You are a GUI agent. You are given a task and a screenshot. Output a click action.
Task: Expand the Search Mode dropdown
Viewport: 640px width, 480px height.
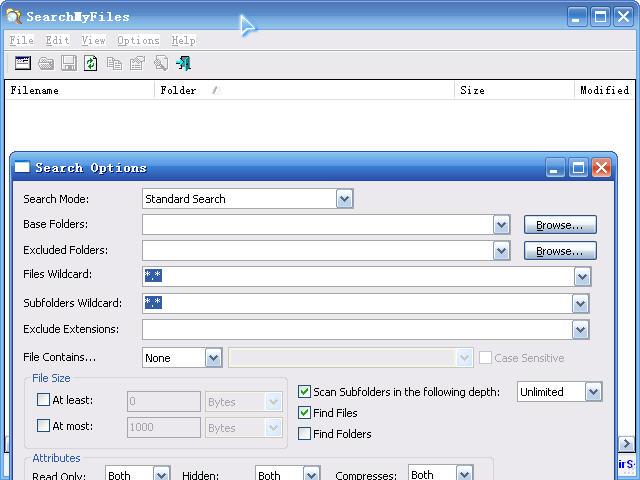pyautogui.click(x=344, y=199)
